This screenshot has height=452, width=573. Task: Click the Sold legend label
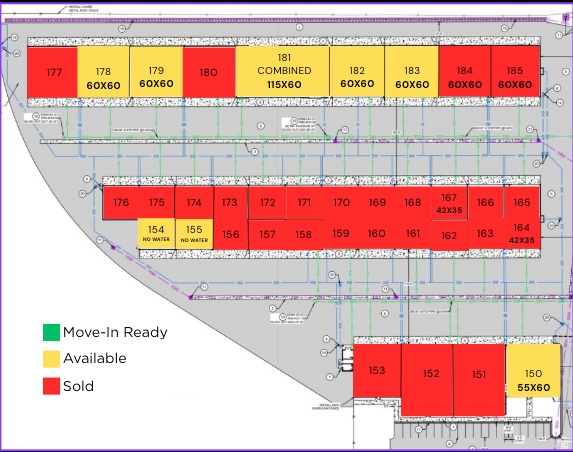click(x=79, y=386)
